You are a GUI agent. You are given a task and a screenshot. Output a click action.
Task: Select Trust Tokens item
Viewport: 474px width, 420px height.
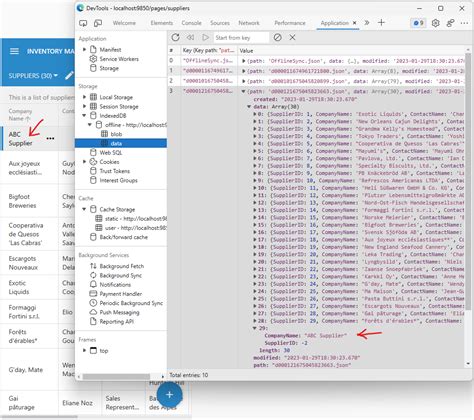[x=115, y=171]
